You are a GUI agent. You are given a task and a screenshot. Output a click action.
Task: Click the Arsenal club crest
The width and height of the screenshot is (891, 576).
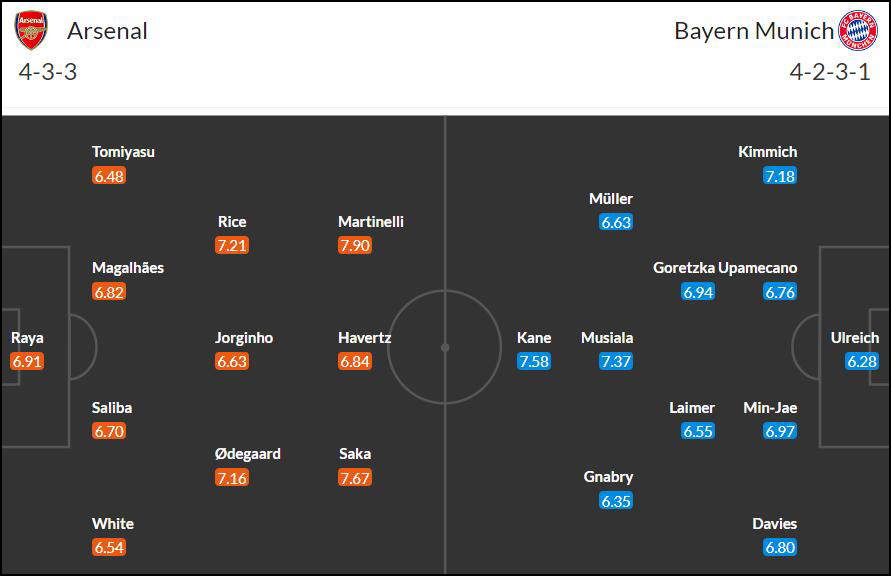coord(31,30)
